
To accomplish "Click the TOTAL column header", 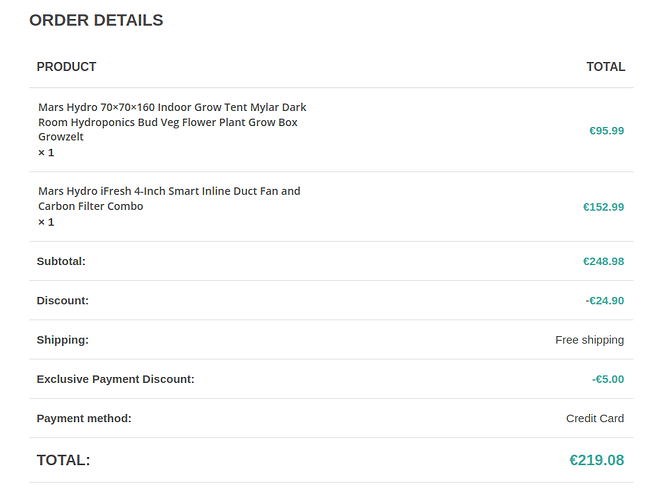I will 605,67.
